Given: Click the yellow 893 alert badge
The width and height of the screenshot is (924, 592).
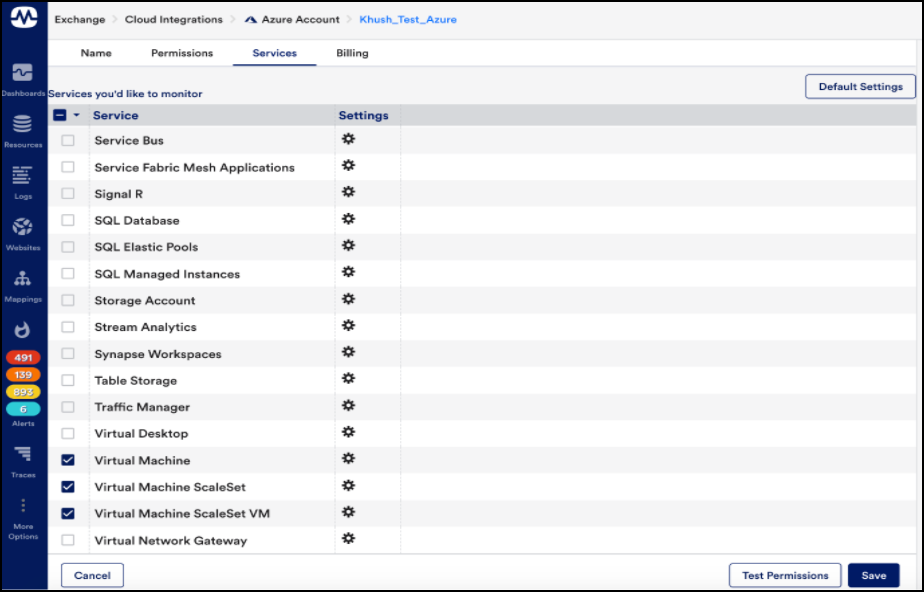Looking at the screenshot, I should (23, 392).
